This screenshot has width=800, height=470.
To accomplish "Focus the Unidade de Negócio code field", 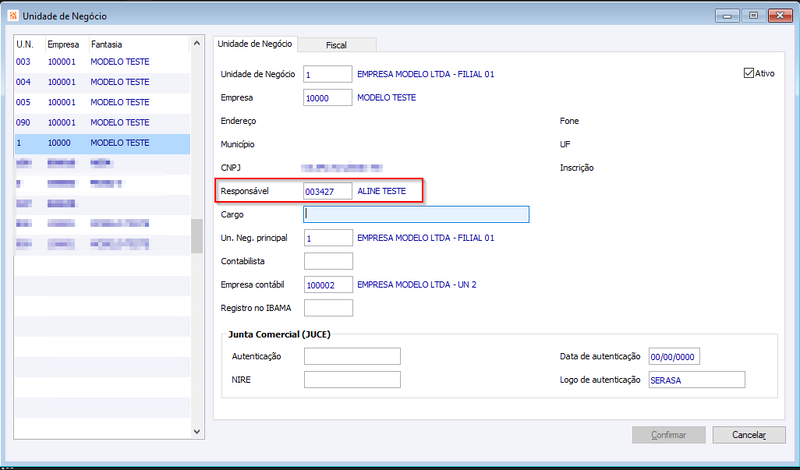I will 328,74.
